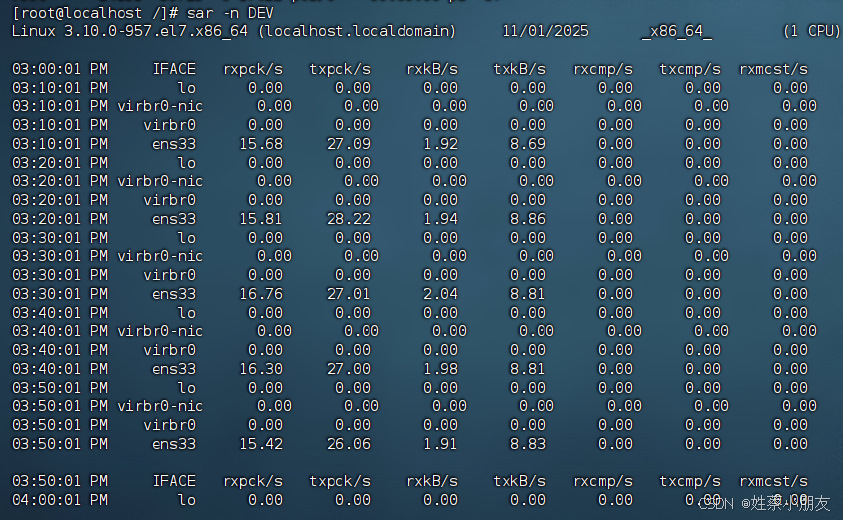The width and height of the screenshot is (843, 520).
Task: Click value 15.68 in ens33 row
Action: click(x=261, y=144)
